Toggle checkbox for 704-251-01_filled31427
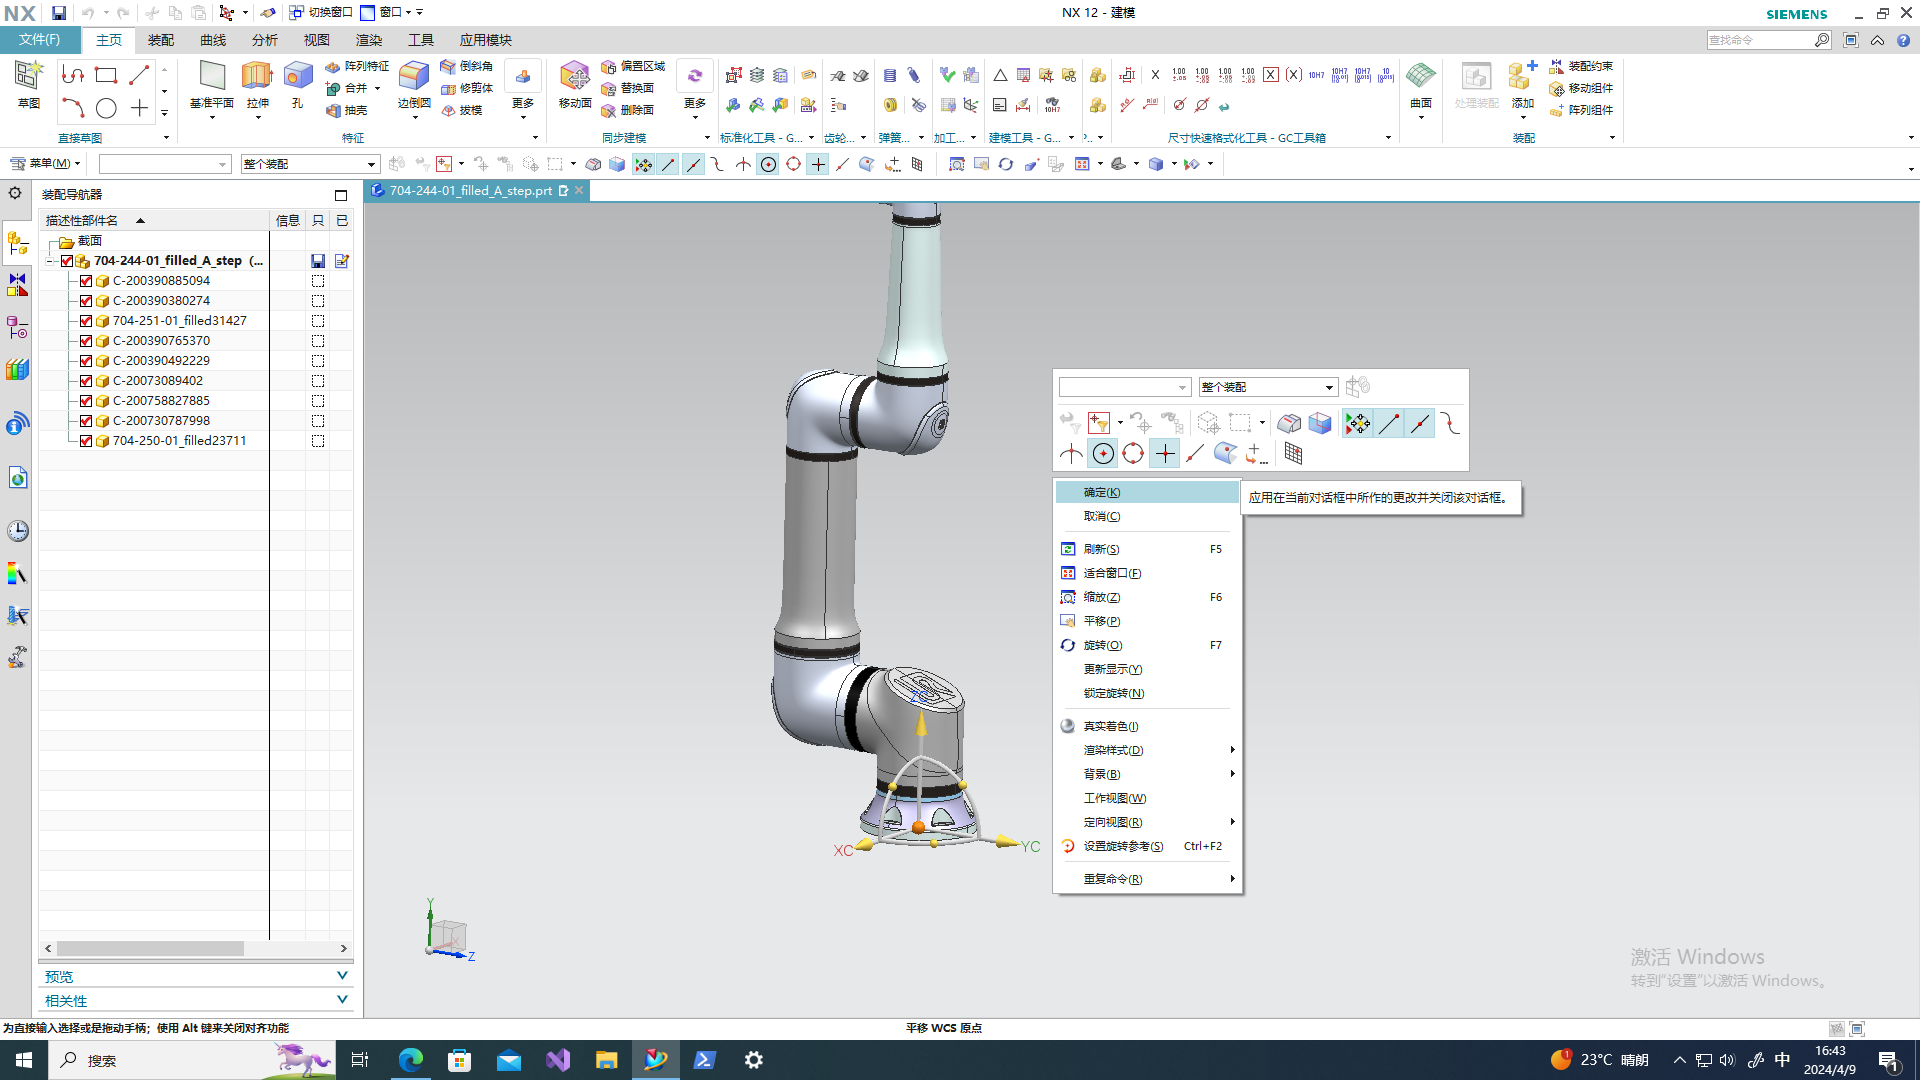The height and width of the screenshot is (1080, 1920). coord(86,321)
